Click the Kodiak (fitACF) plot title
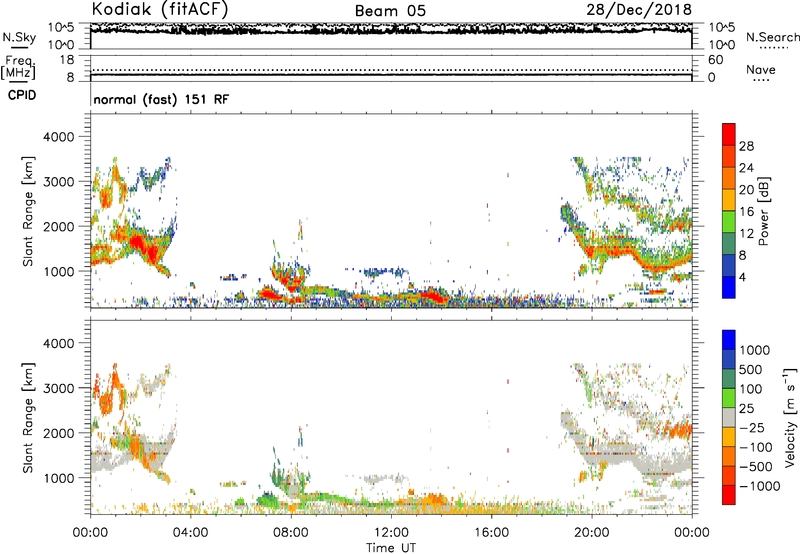 (160, 9)
